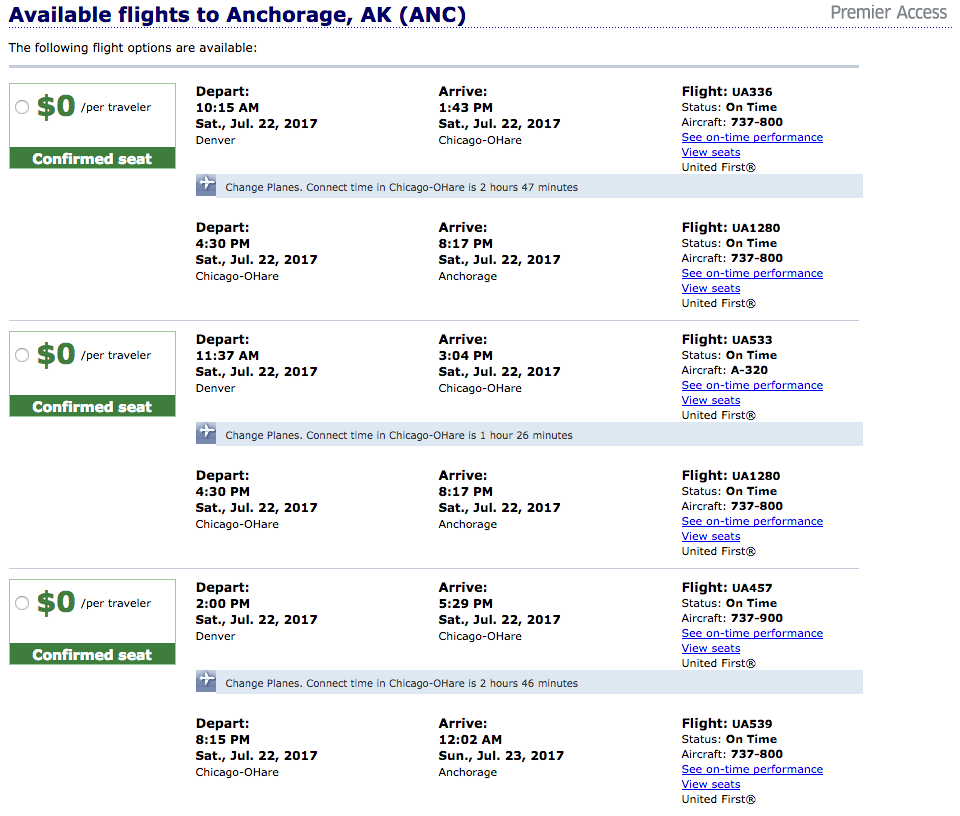The height and width of the screenshot is (816, 960).
Task: Select the radio button for the UA533 itinerary
Action: click(22, 355)
